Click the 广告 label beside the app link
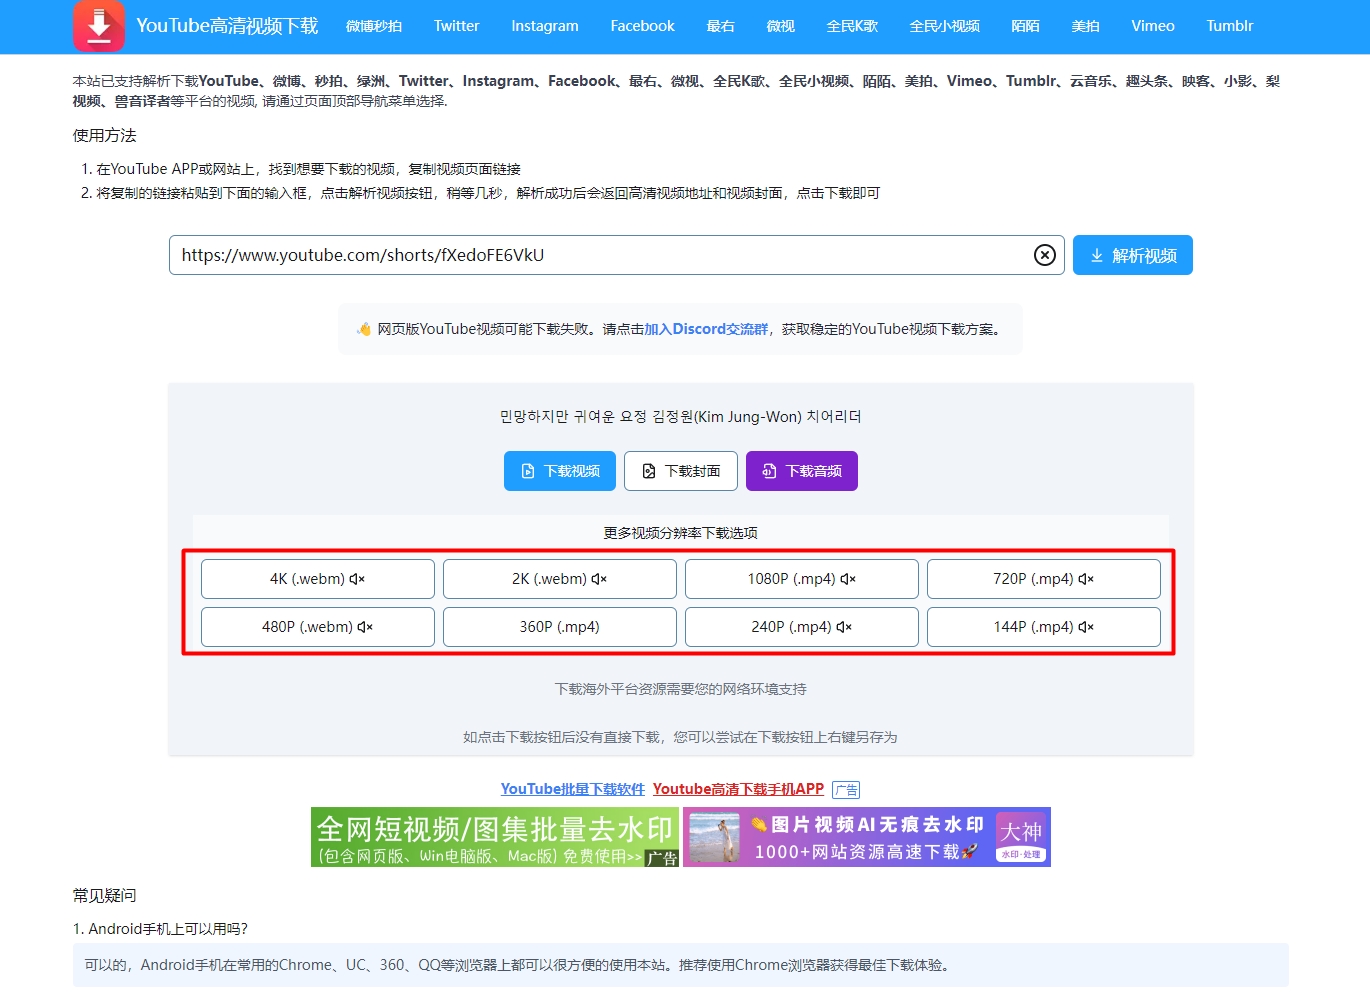The width and height of the screenshot is (1370, 998). tap(846, 790)
